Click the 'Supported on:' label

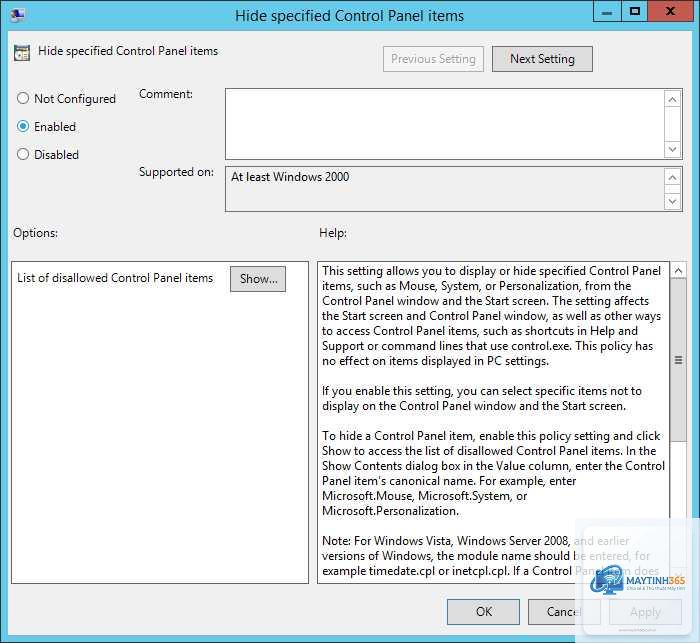[x=176, y=172]
